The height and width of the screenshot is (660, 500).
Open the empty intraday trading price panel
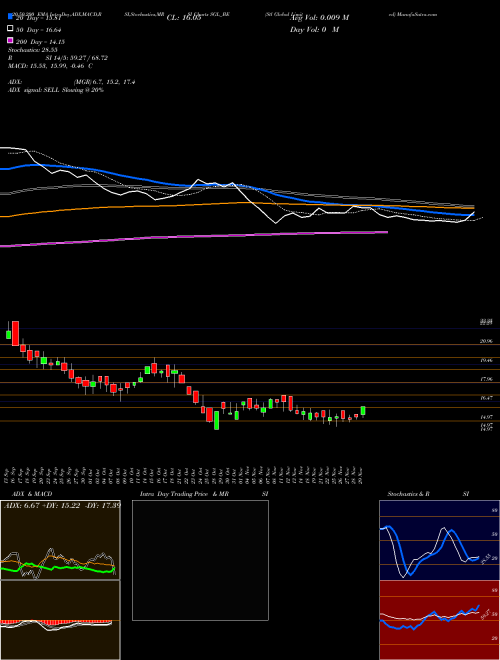coord(200,560)
